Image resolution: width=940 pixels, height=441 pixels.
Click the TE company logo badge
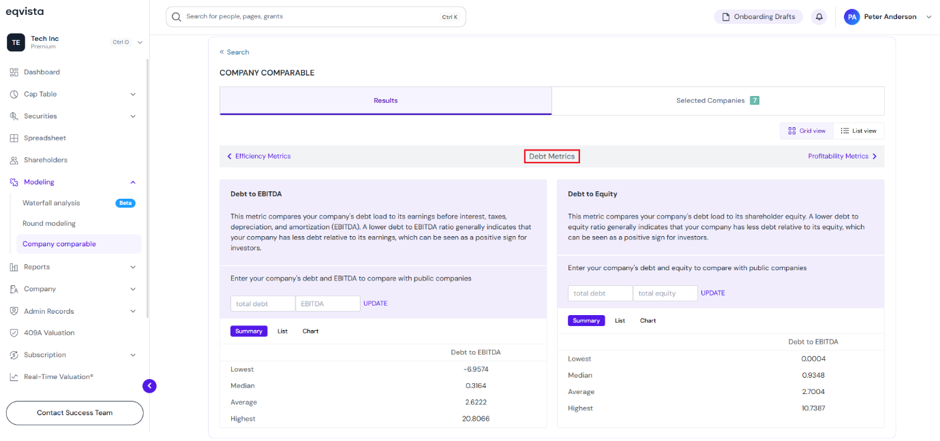coord(16,42)
